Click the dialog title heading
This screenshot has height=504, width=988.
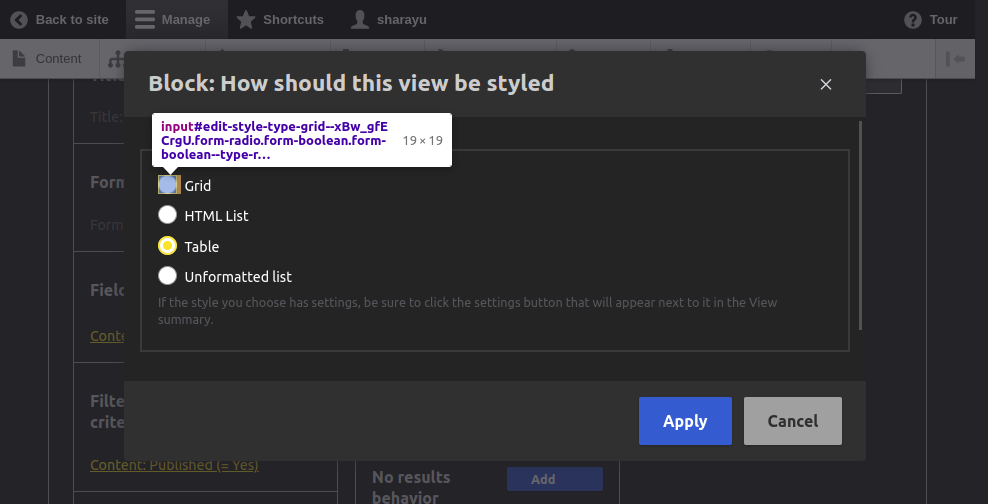[351, 83]
